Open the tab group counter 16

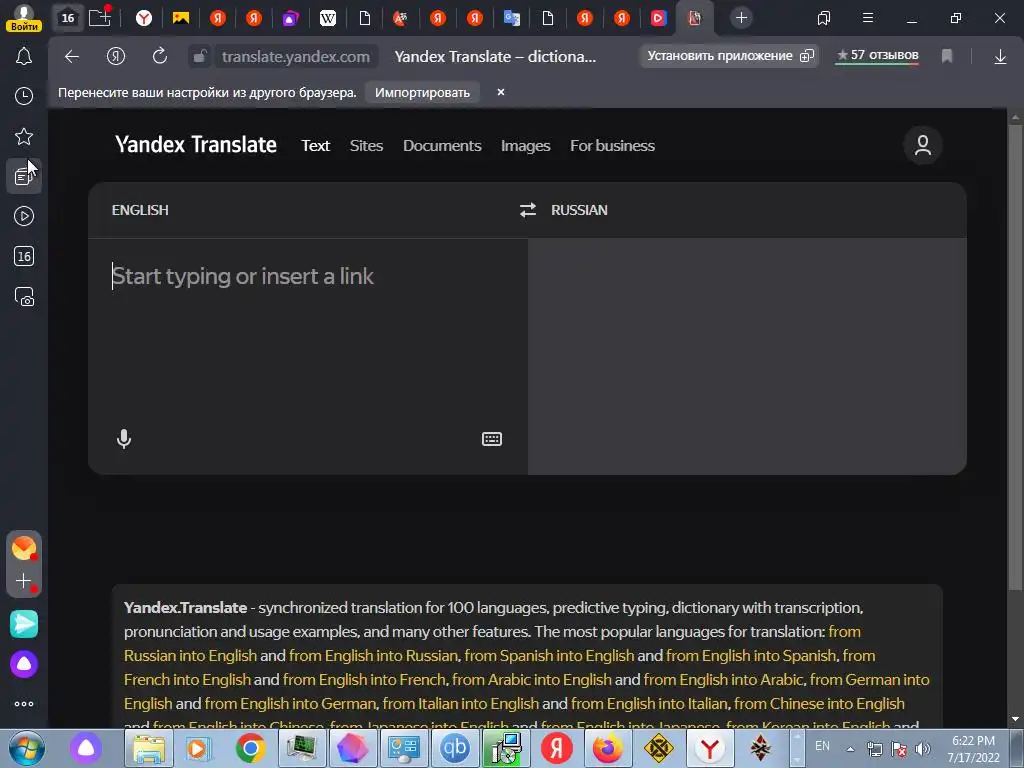click(68, 18)
